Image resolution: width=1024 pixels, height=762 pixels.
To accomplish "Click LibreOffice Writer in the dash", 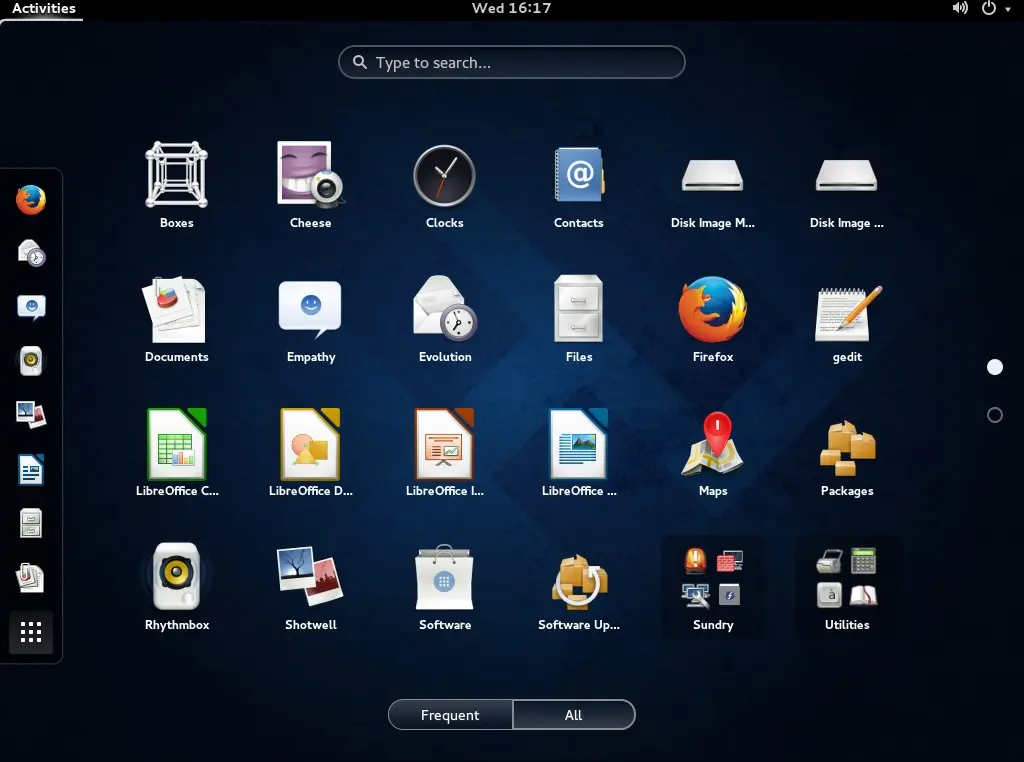I will click(x=31, y=470).
